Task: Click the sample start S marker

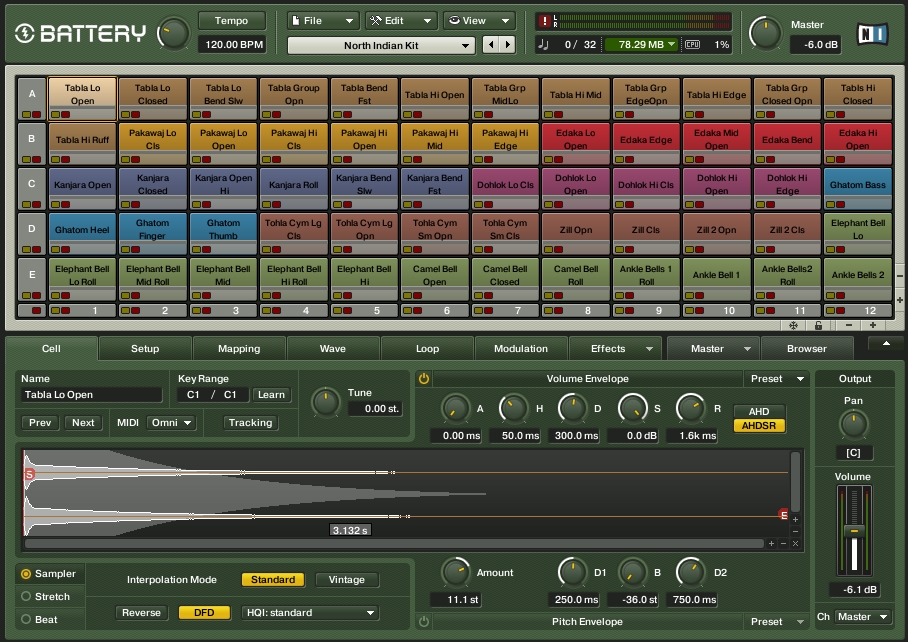Action: point(29,474)
